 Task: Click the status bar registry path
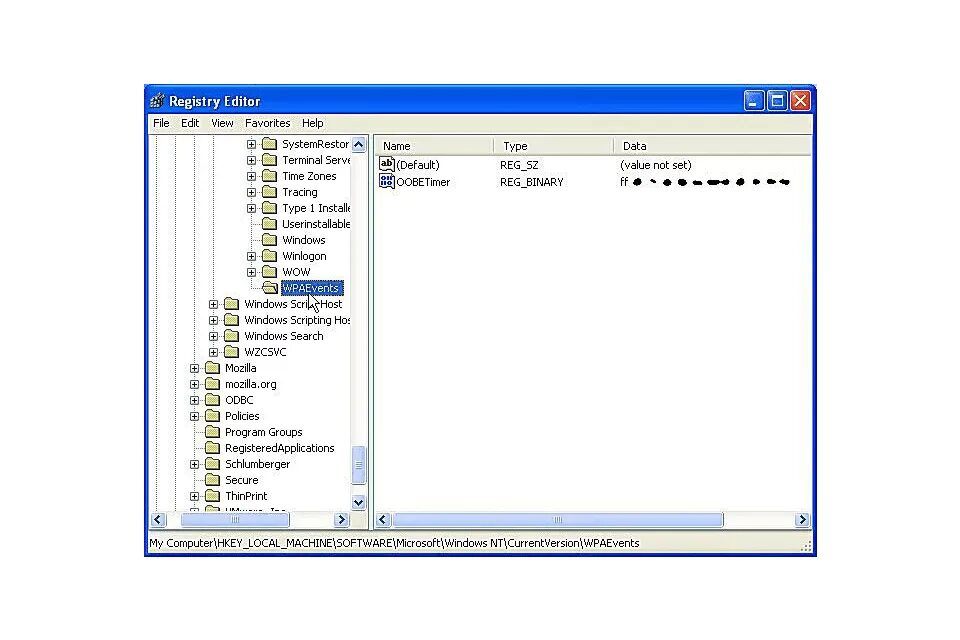394,543
